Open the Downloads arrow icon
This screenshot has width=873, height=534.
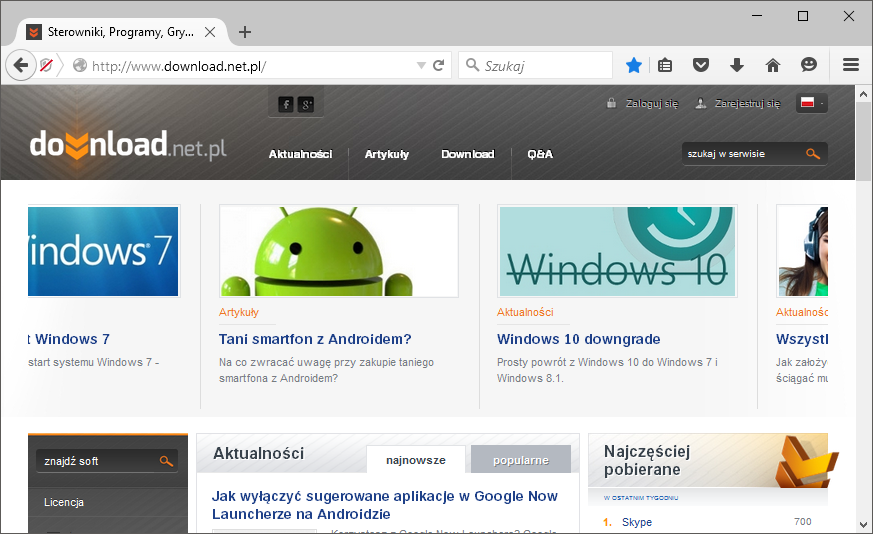pyautogui.click(x=737, y=66)
